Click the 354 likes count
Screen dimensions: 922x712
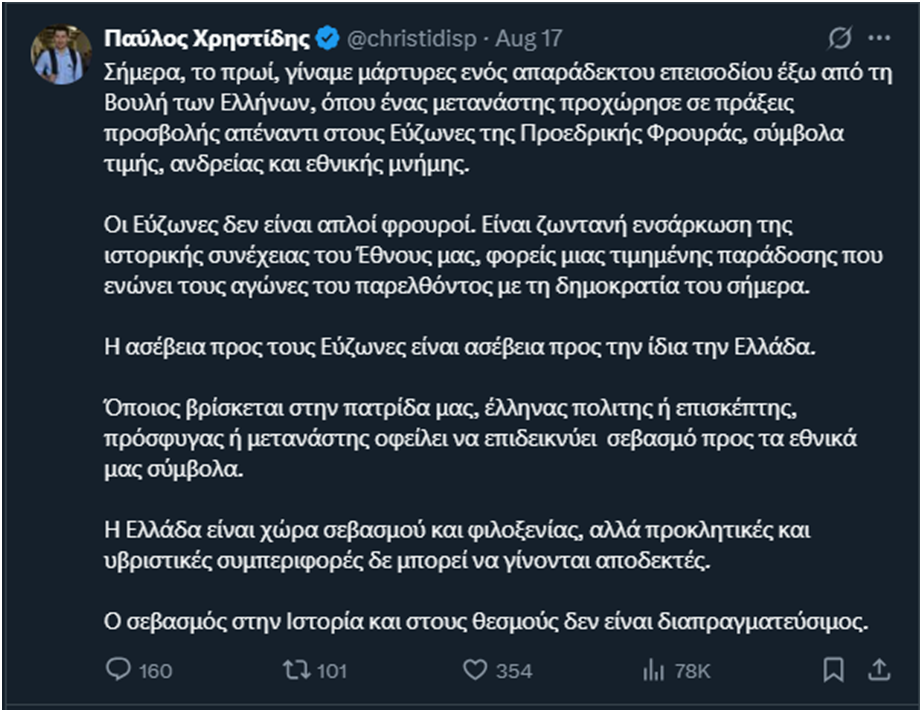point(514,670)
